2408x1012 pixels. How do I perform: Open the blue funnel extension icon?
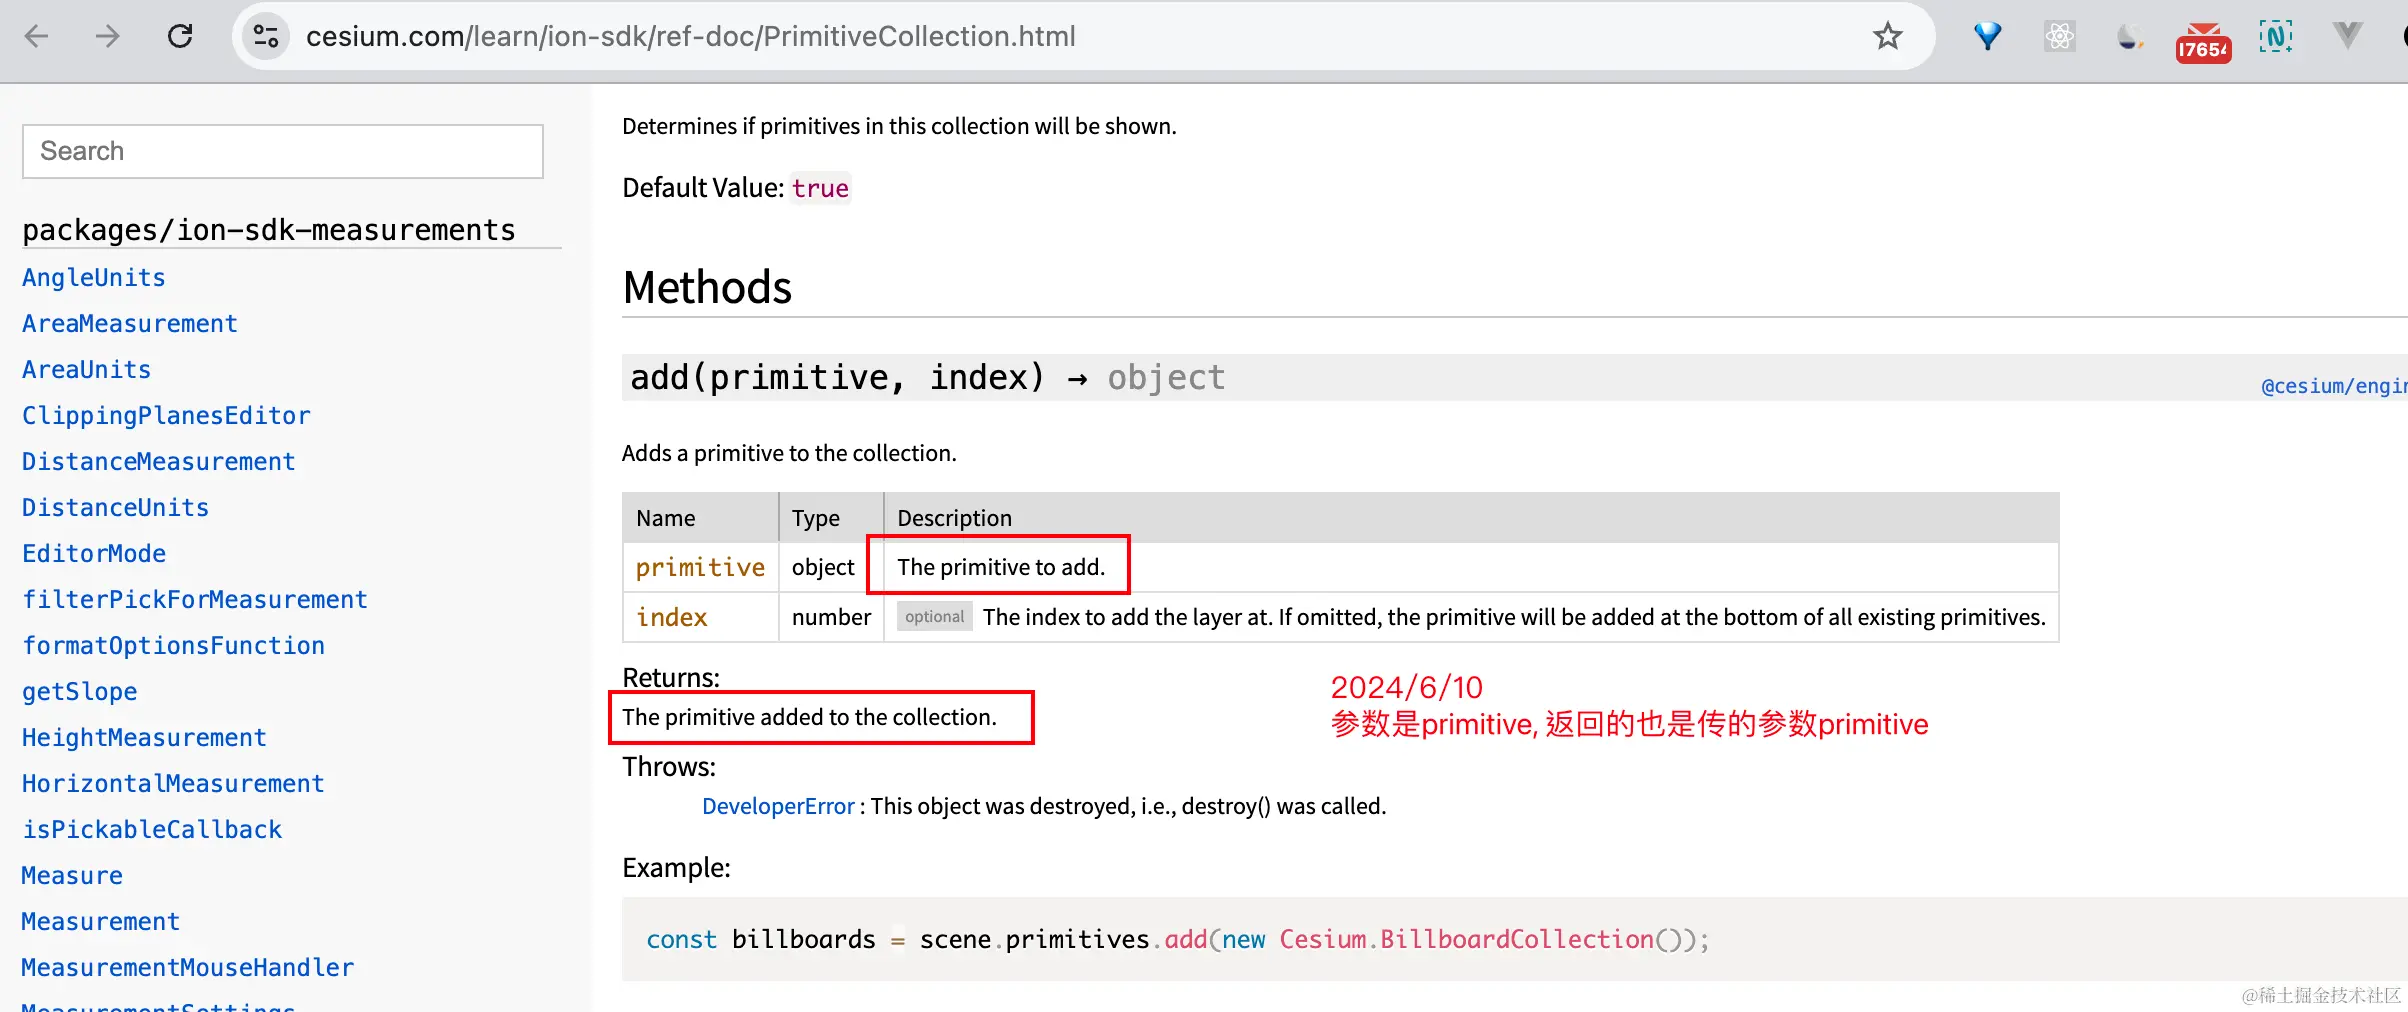(x=1986, y=36)
